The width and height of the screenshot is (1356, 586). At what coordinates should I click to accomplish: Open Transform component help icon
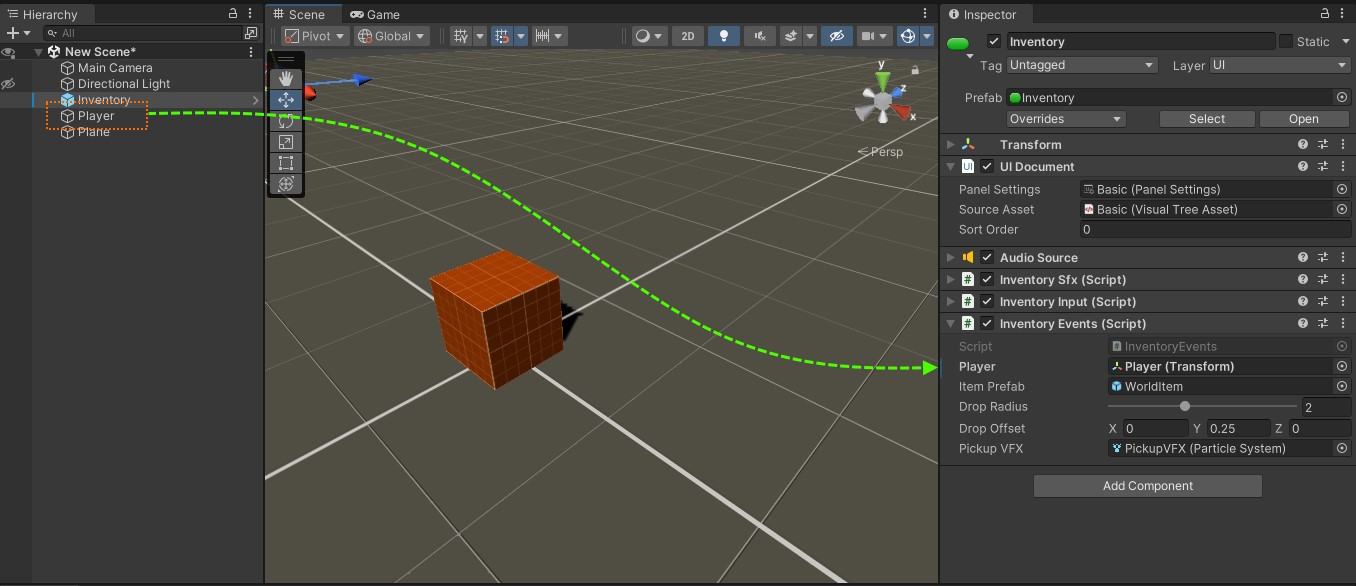point(1303,145)
